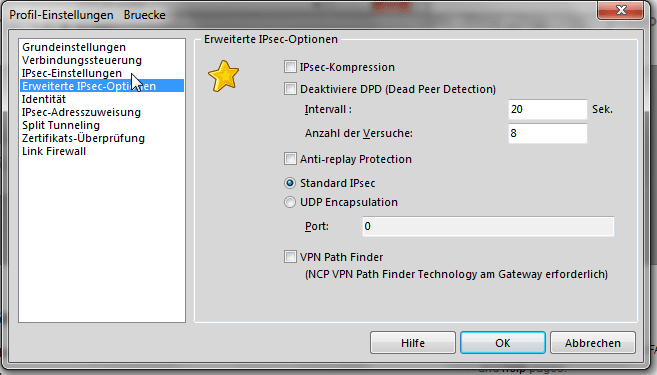This screenshot has width=657, height=375.
Task: Select Standard IPsec radio button
Action: click(x=290, y=184)
